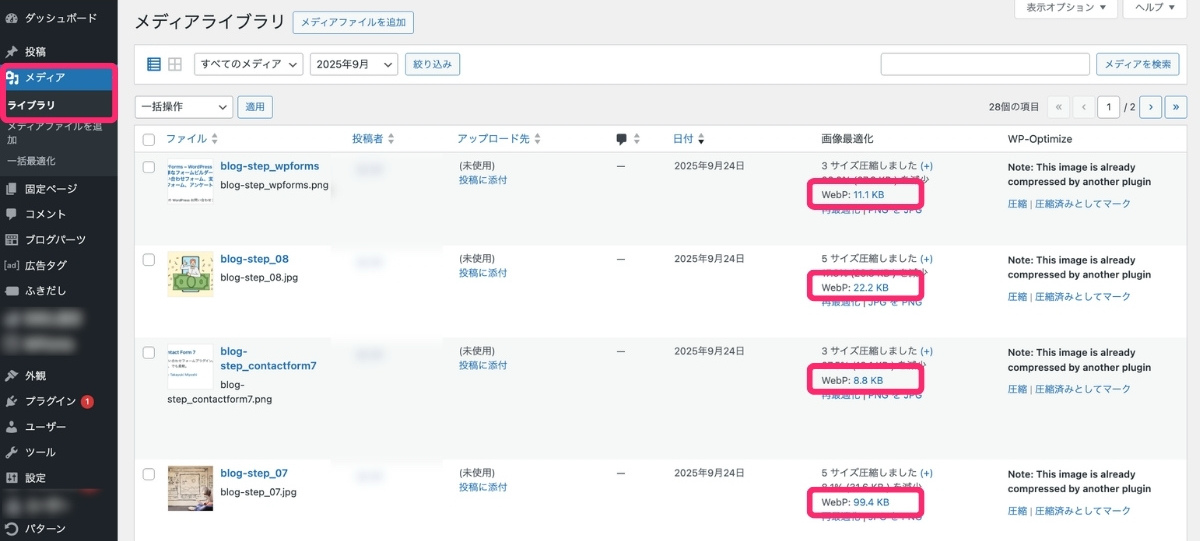Screen dimensions: 1200x541
Task: Switch to grid view icon
Action: point(175,64)
